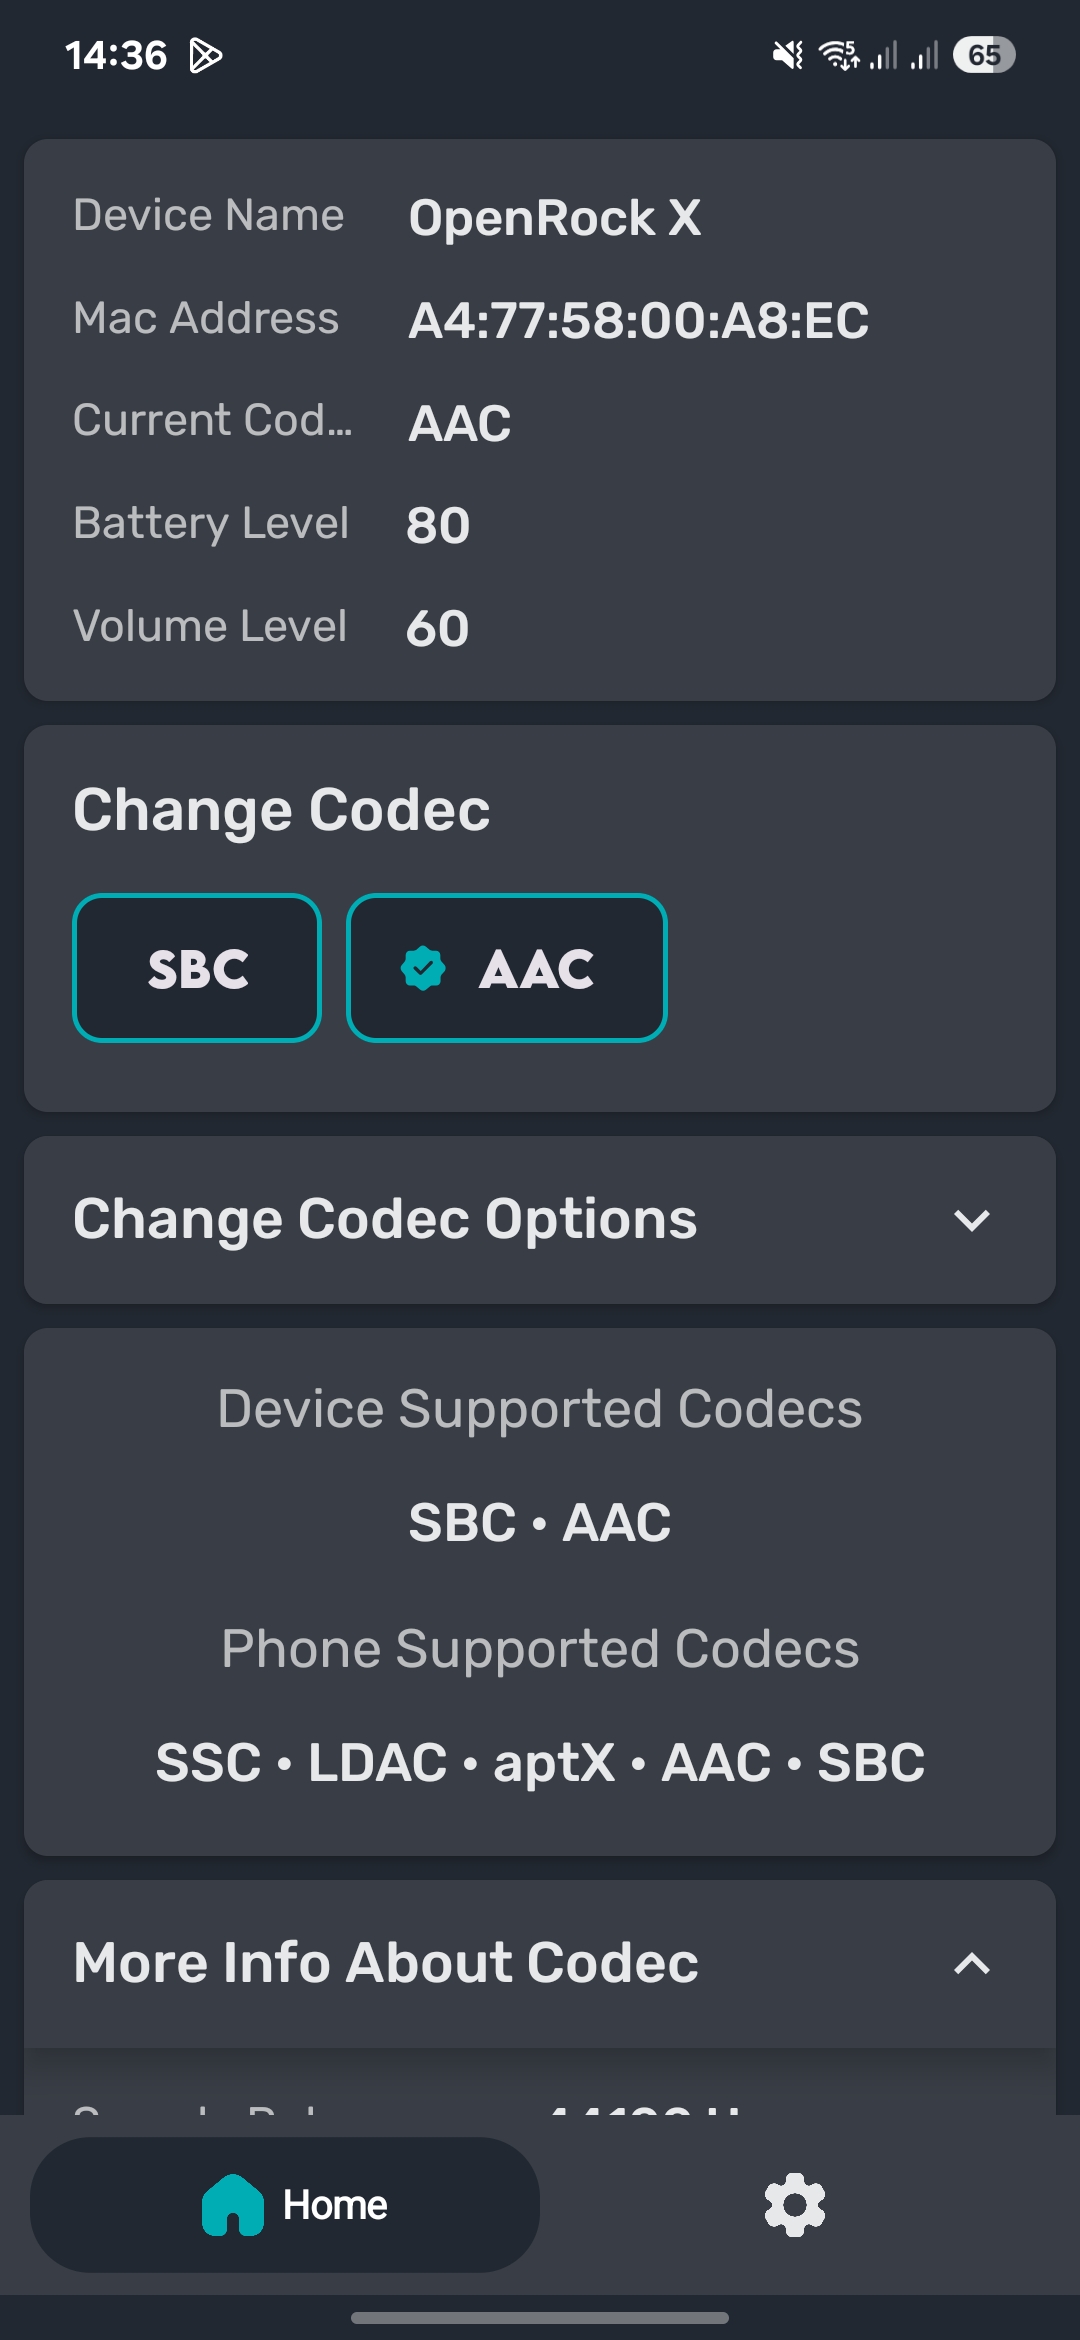
Task: Expand Change Codec Options chevron
Action: [972, 1220]
